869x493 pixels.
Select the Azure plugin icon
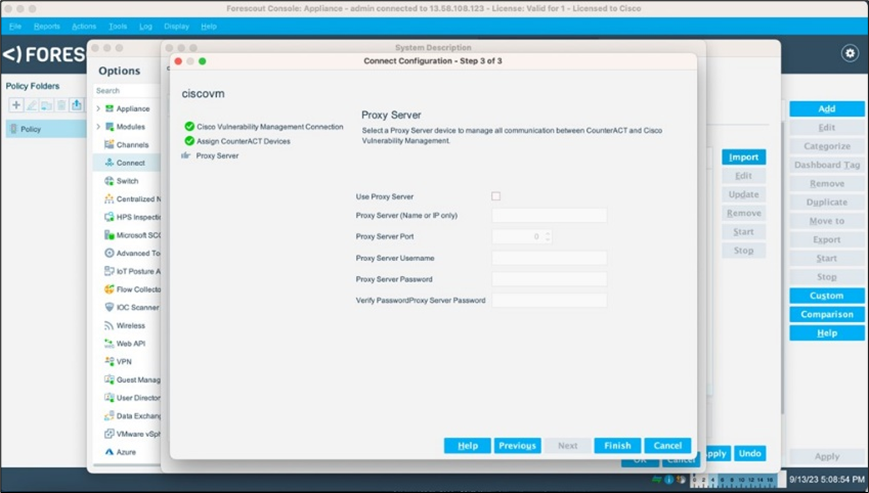pos(109,452)
